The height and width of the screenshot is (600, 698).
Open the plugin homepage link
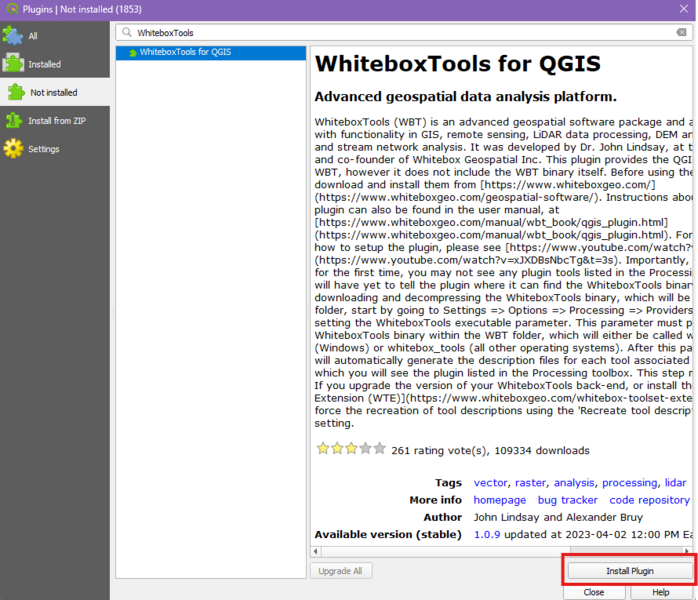pos(499,500)
